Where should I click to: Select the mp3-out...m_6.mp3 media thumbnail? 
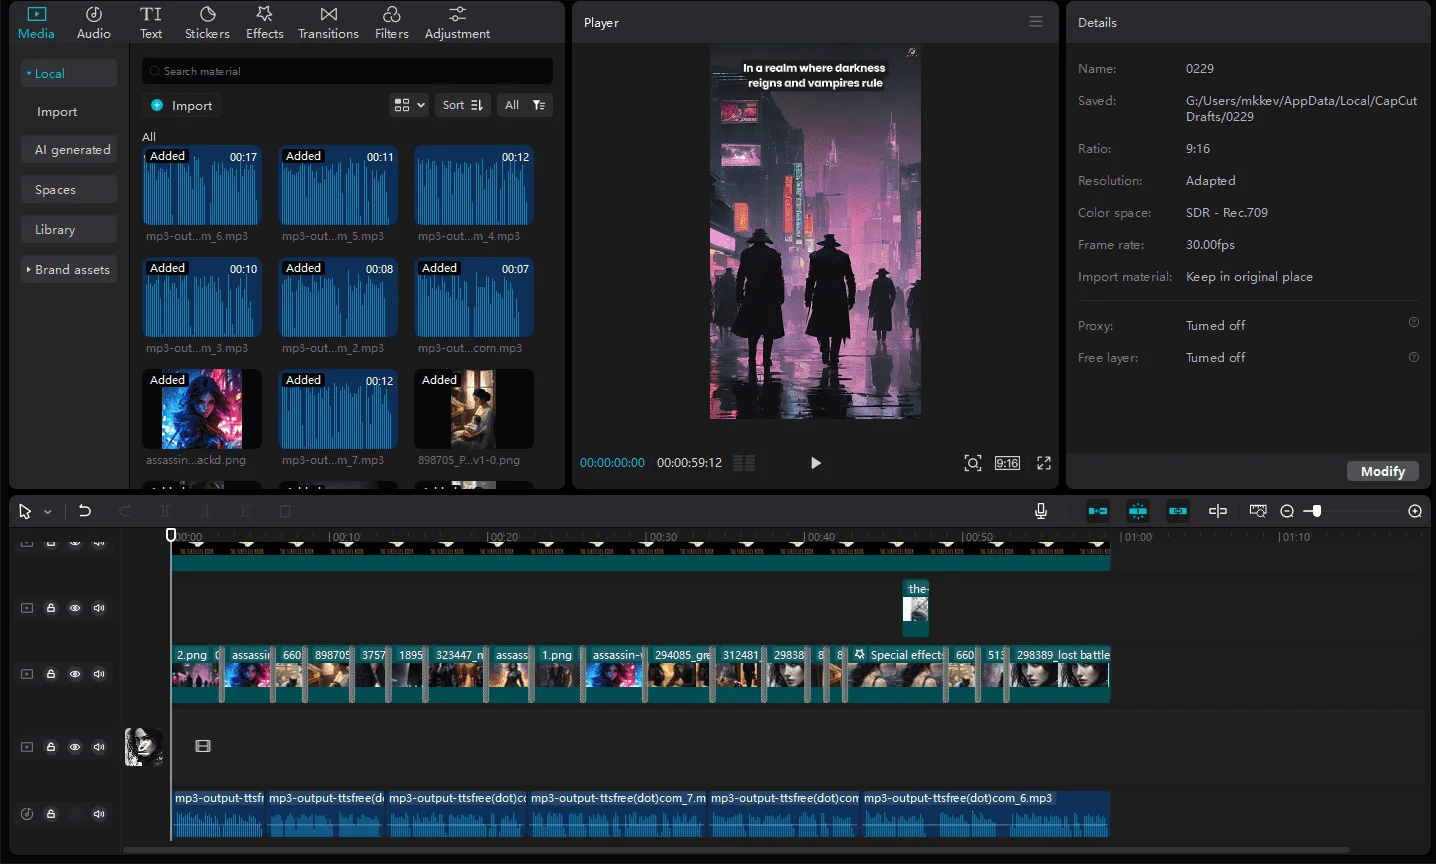tap(202, 185)
